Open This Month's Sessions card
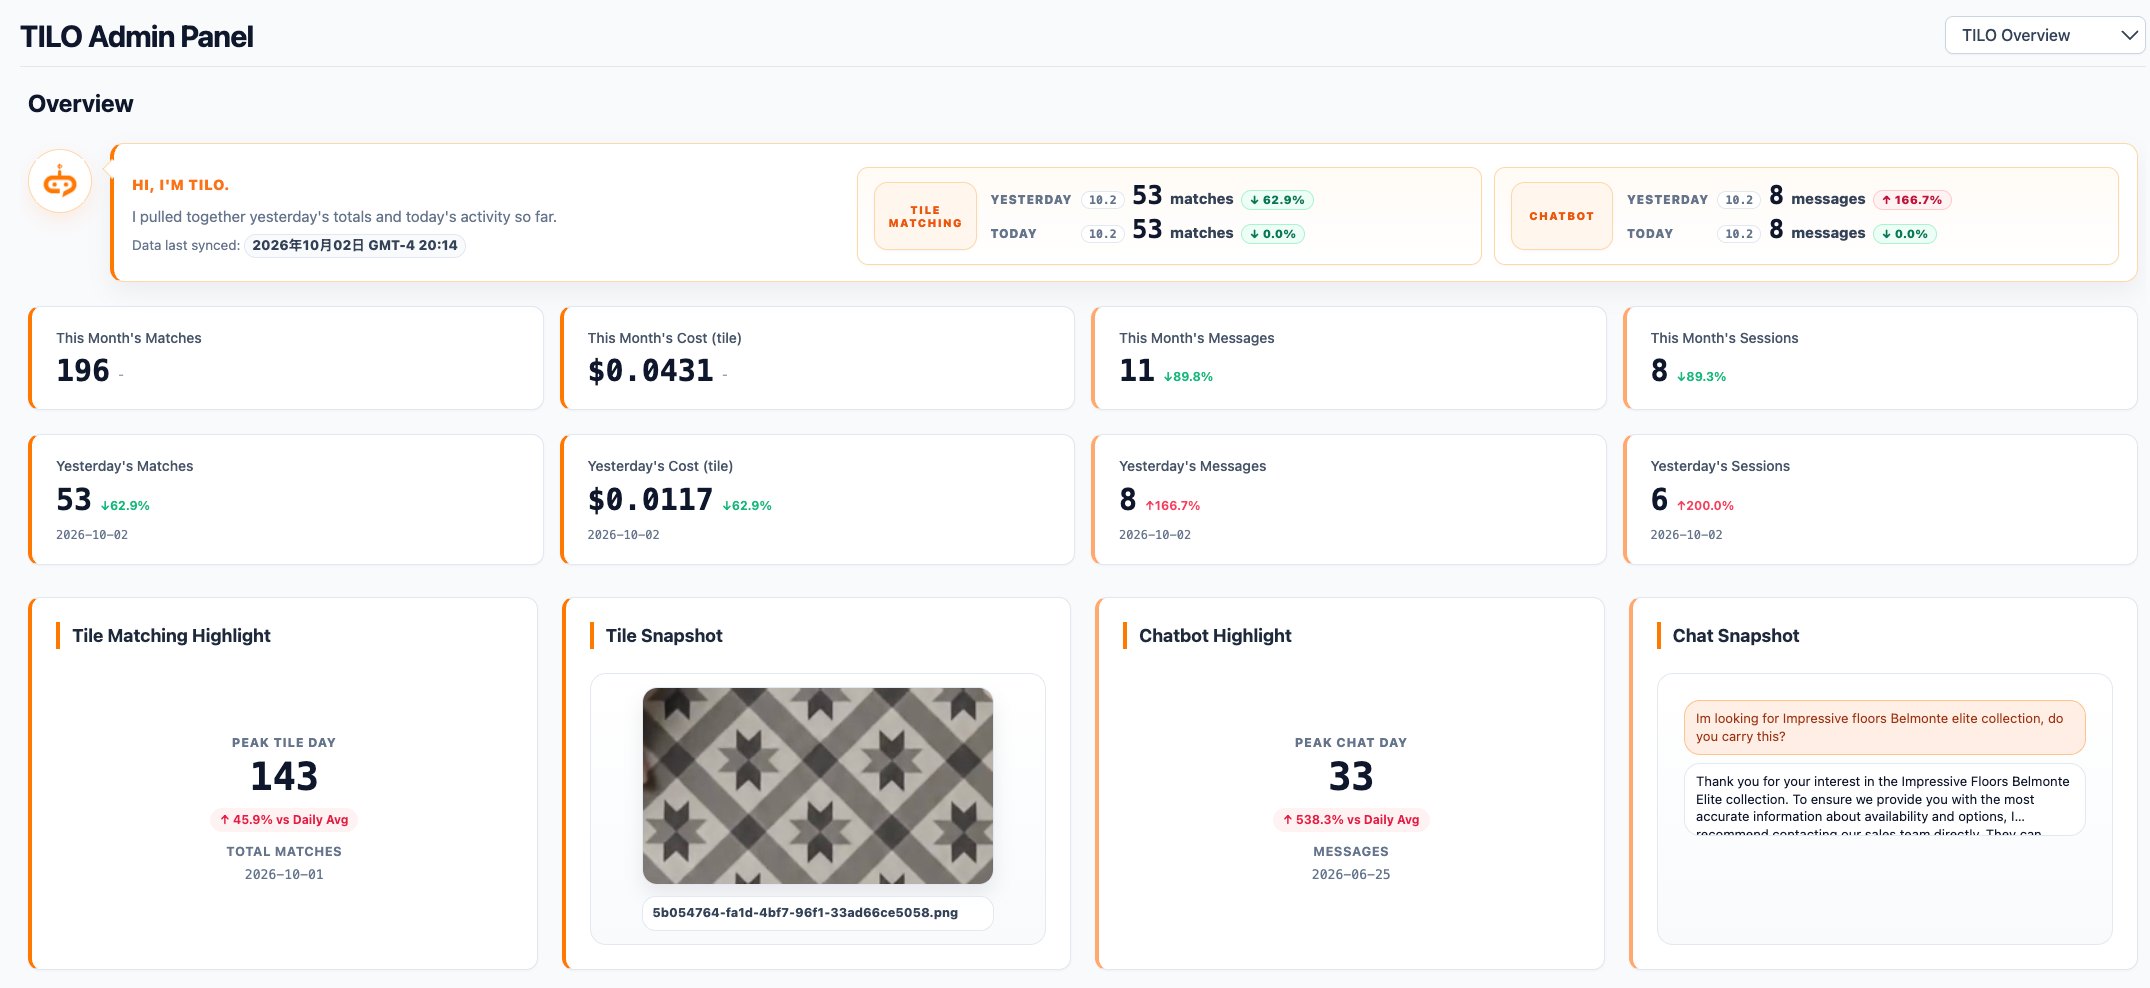The height and width of the screenshot is (988, 2150). click(1880, 358)
